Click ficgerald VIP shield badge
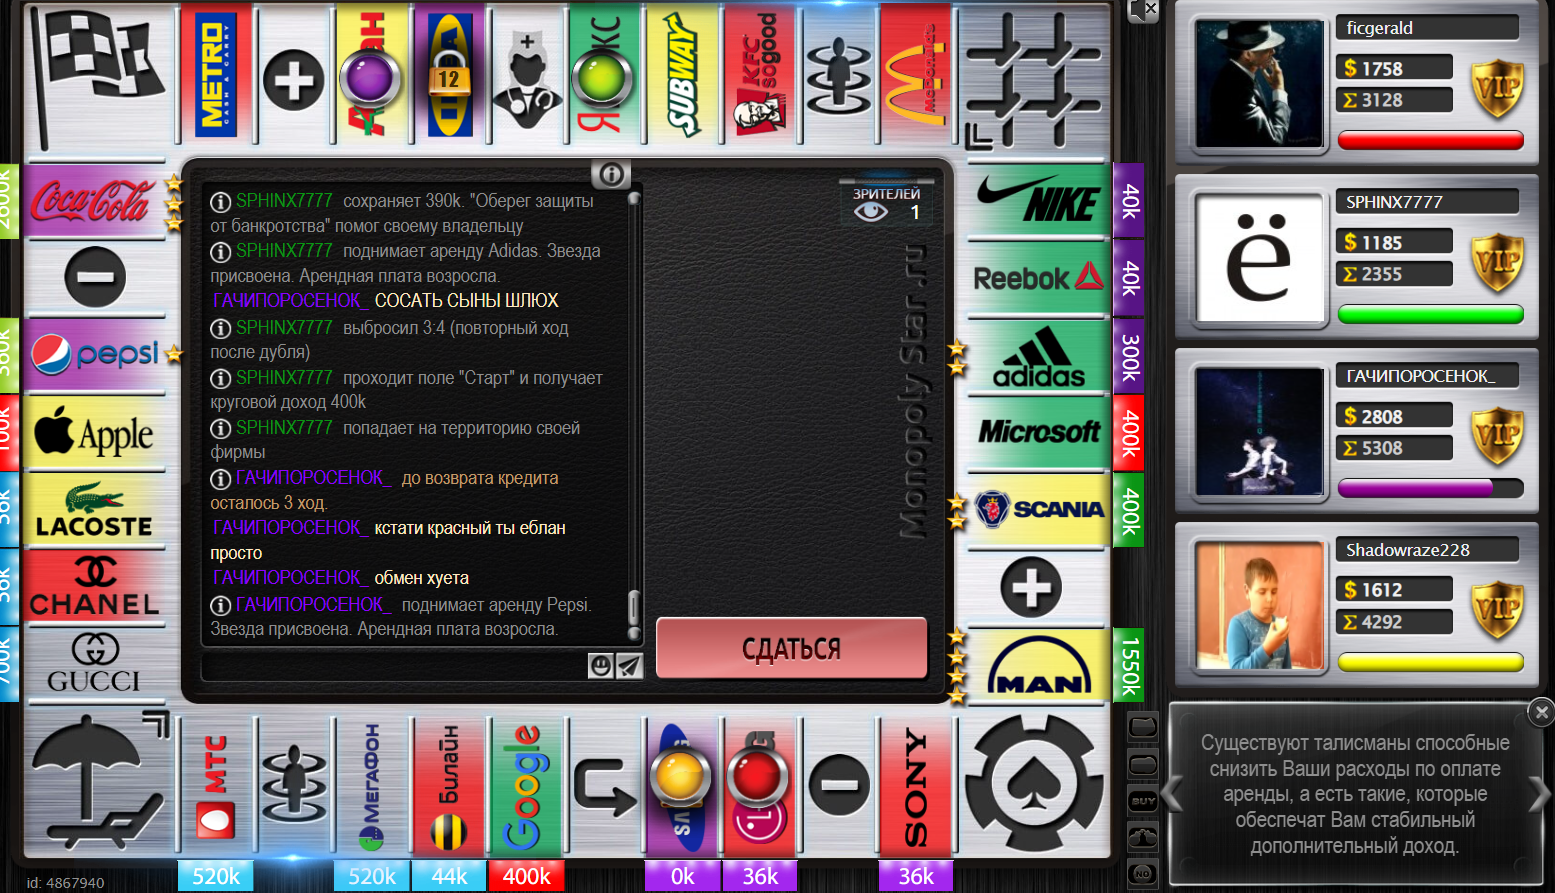 (1497, 88)
